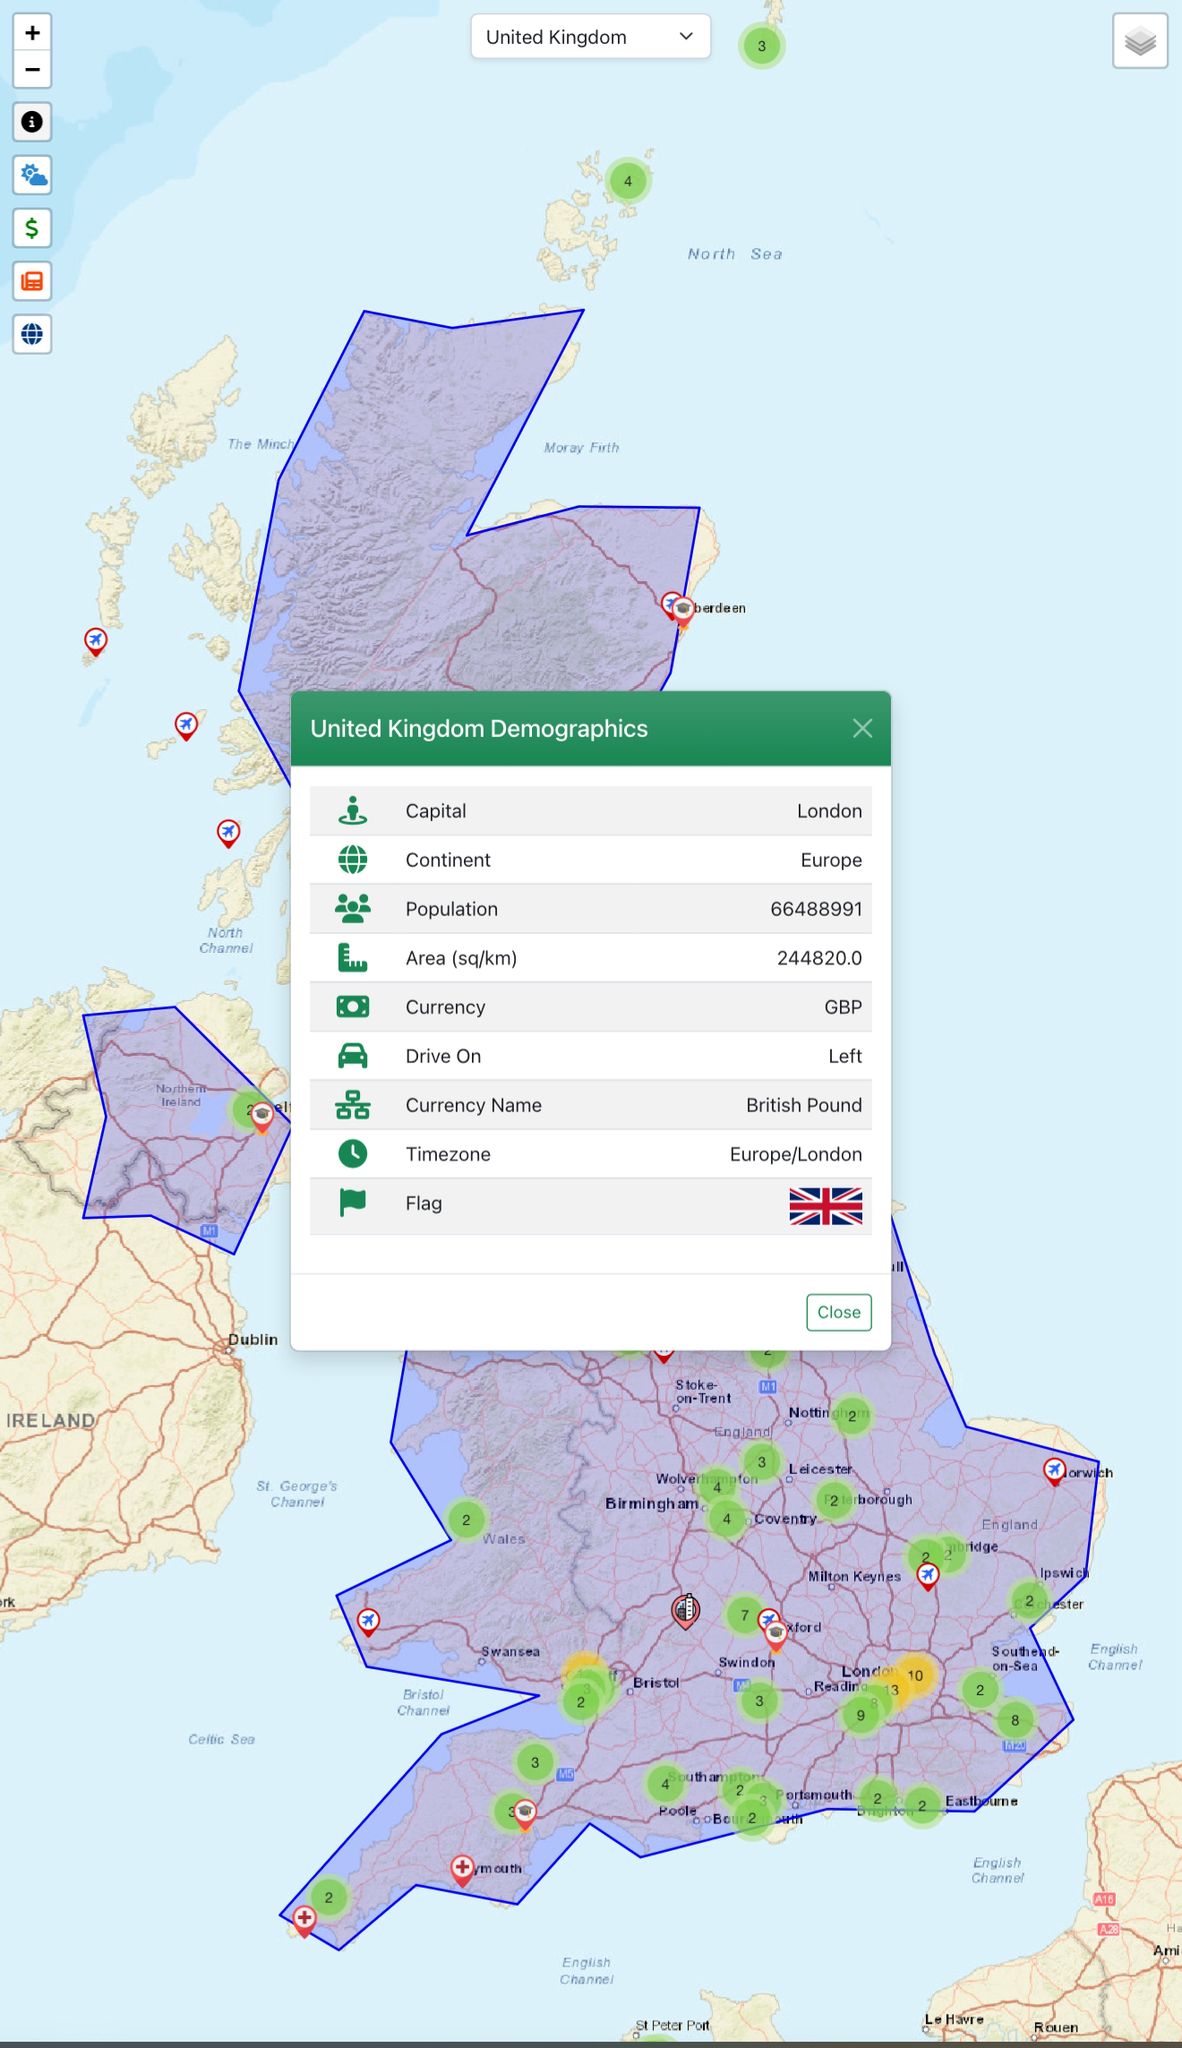The image size is (1182, 2048).
Task: Click the cluster marker labeled 7 near Oxford
Action: [x=744, y=1615]
